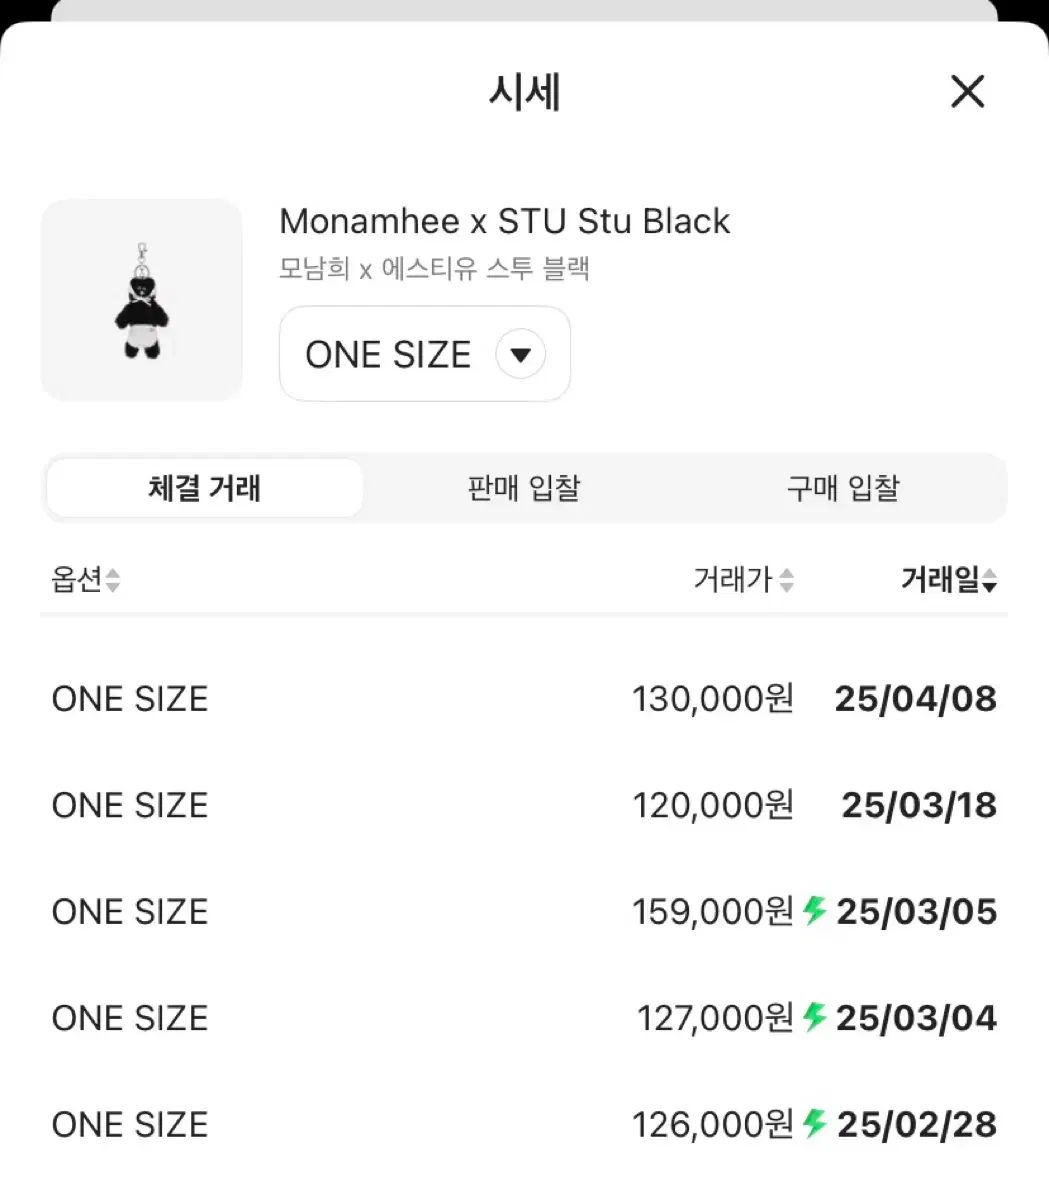
Task: Sort by 옵션 column arrows
Action: 113,580
